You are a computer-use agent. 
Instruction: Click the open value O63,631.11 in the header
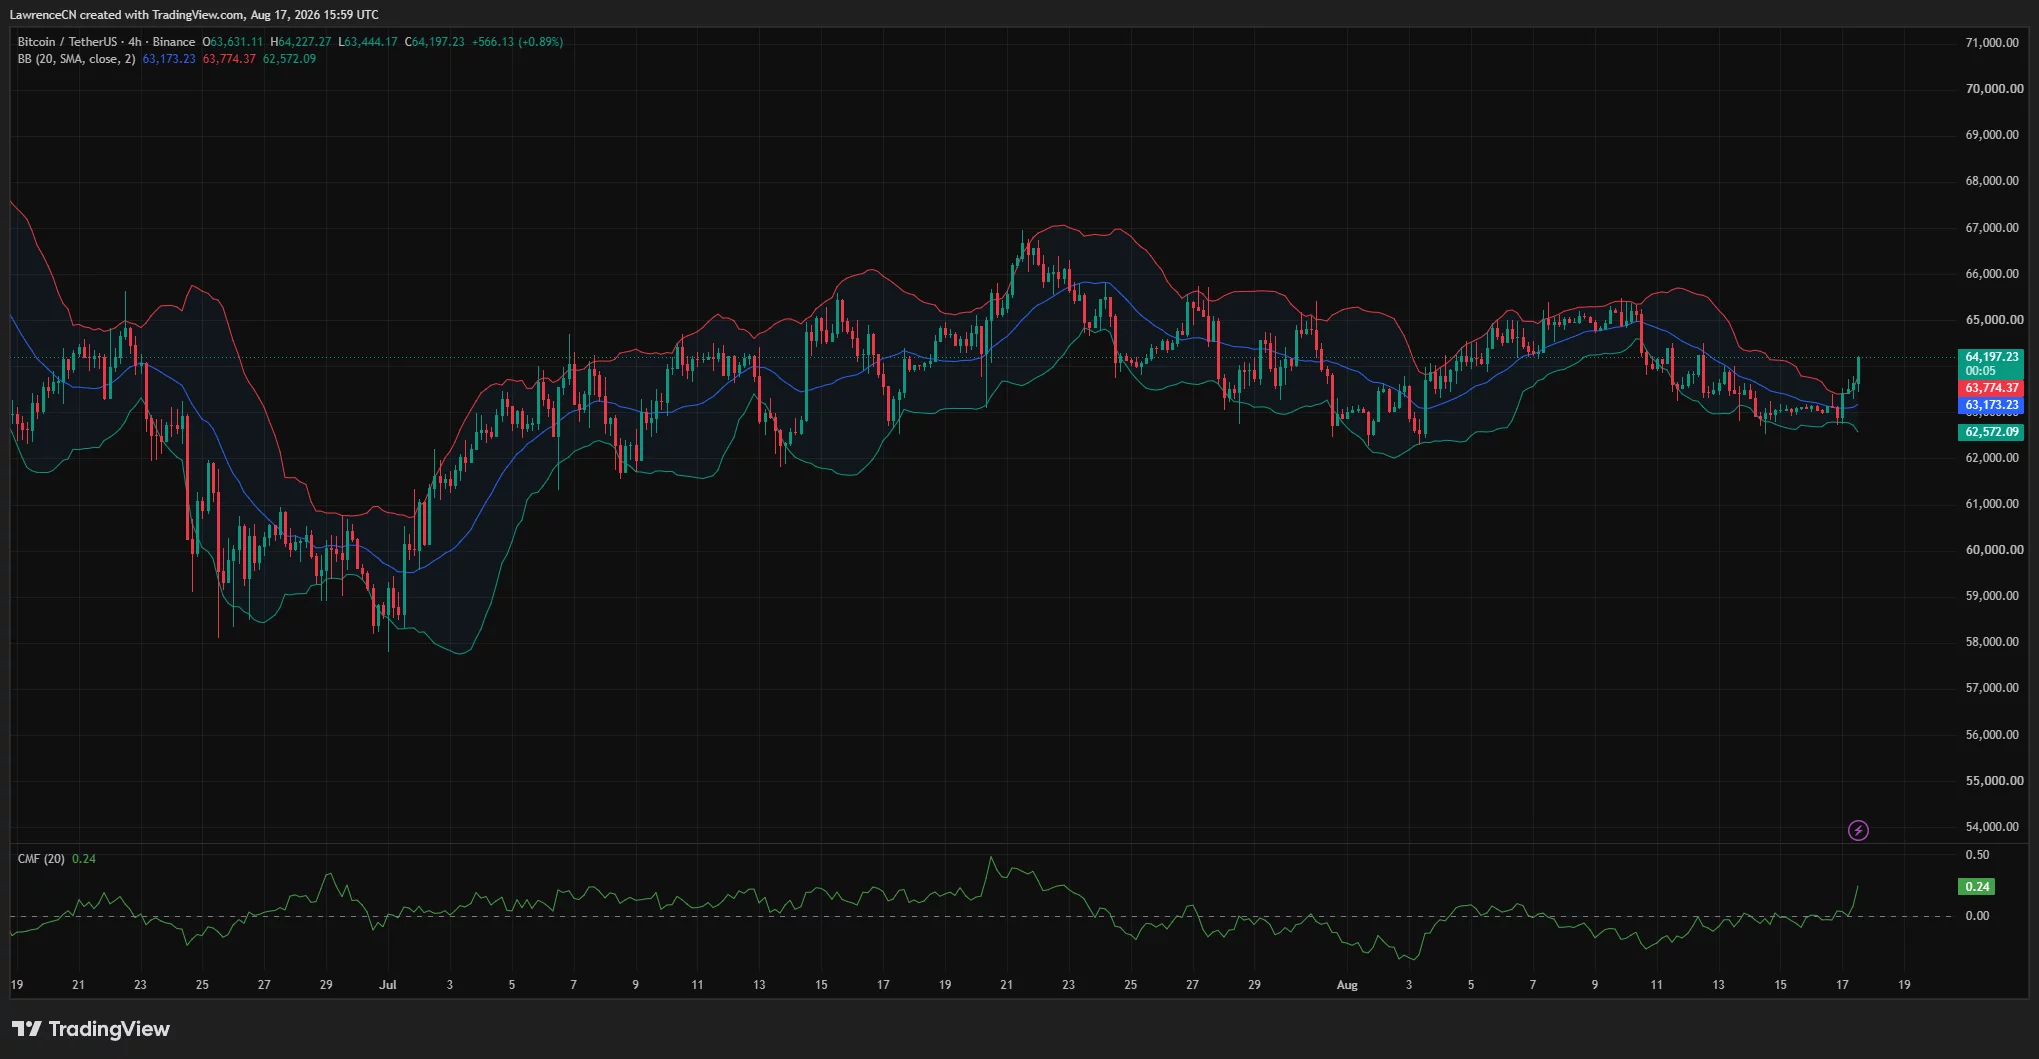click(x=233, y=42)
